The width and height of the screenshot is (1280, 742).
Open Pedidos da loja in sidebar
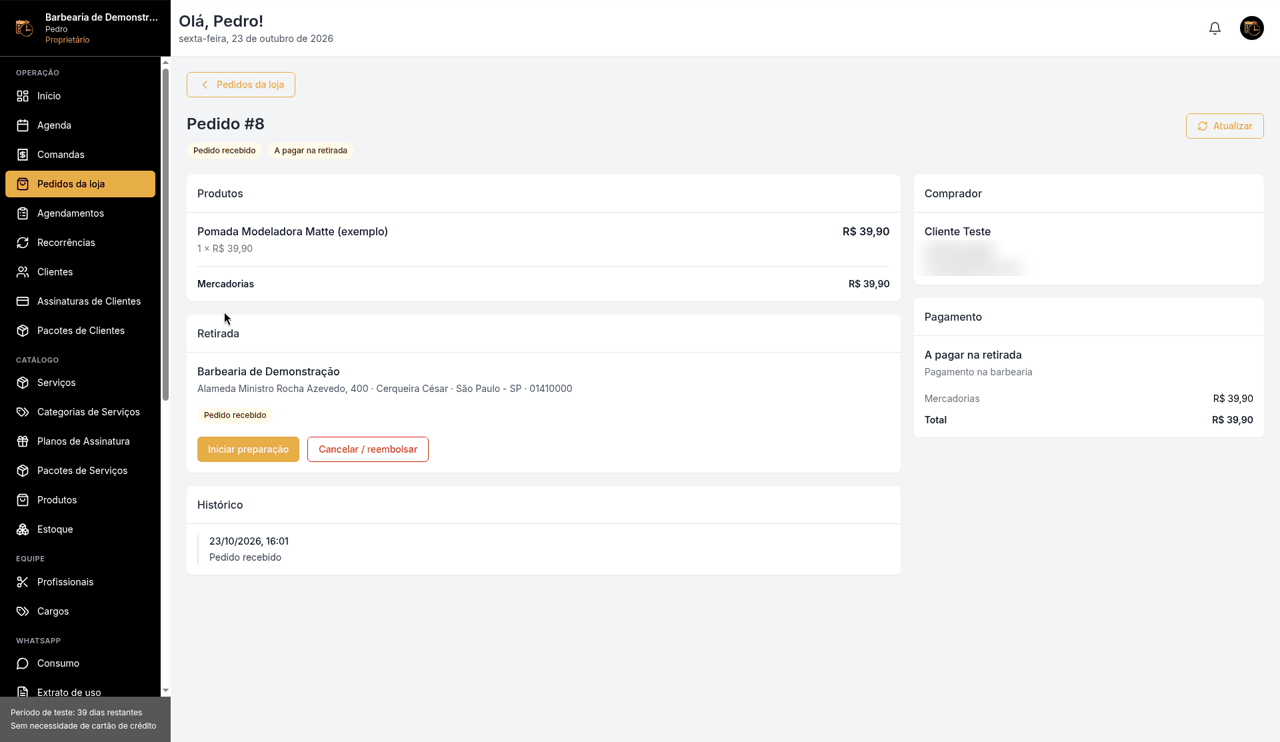[x=80, y=184]
